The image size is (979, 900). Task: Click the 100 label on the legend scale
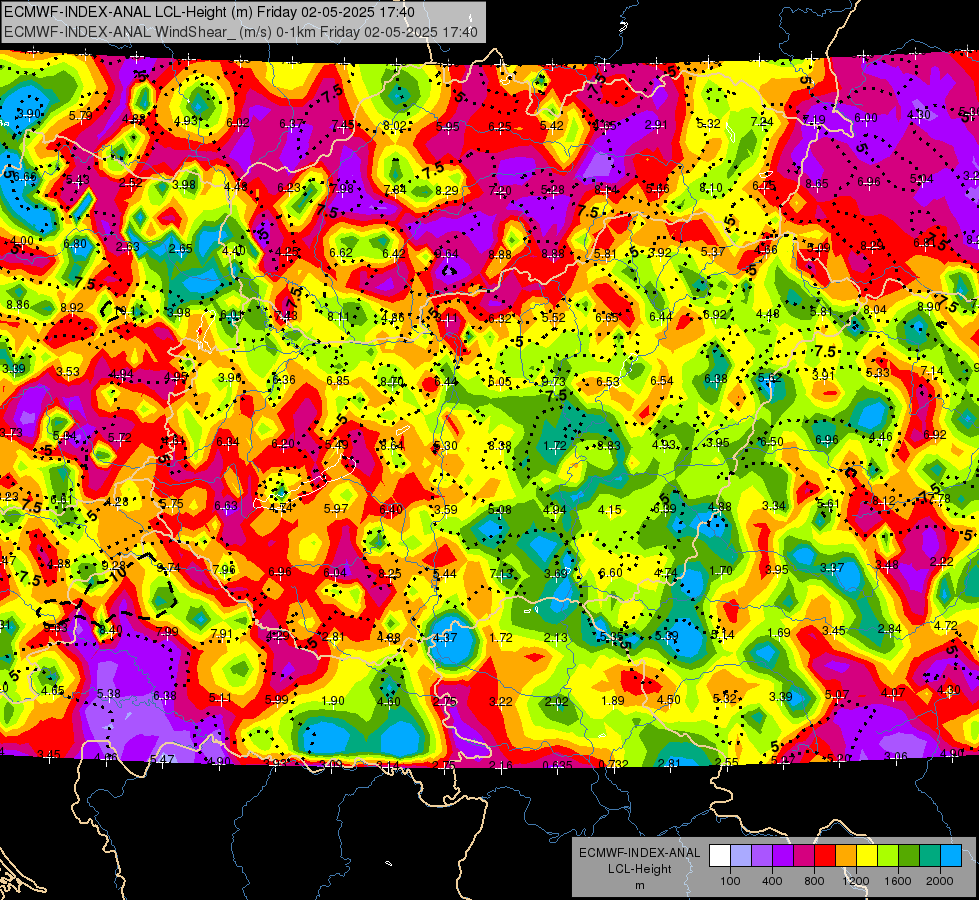[730, 881]
